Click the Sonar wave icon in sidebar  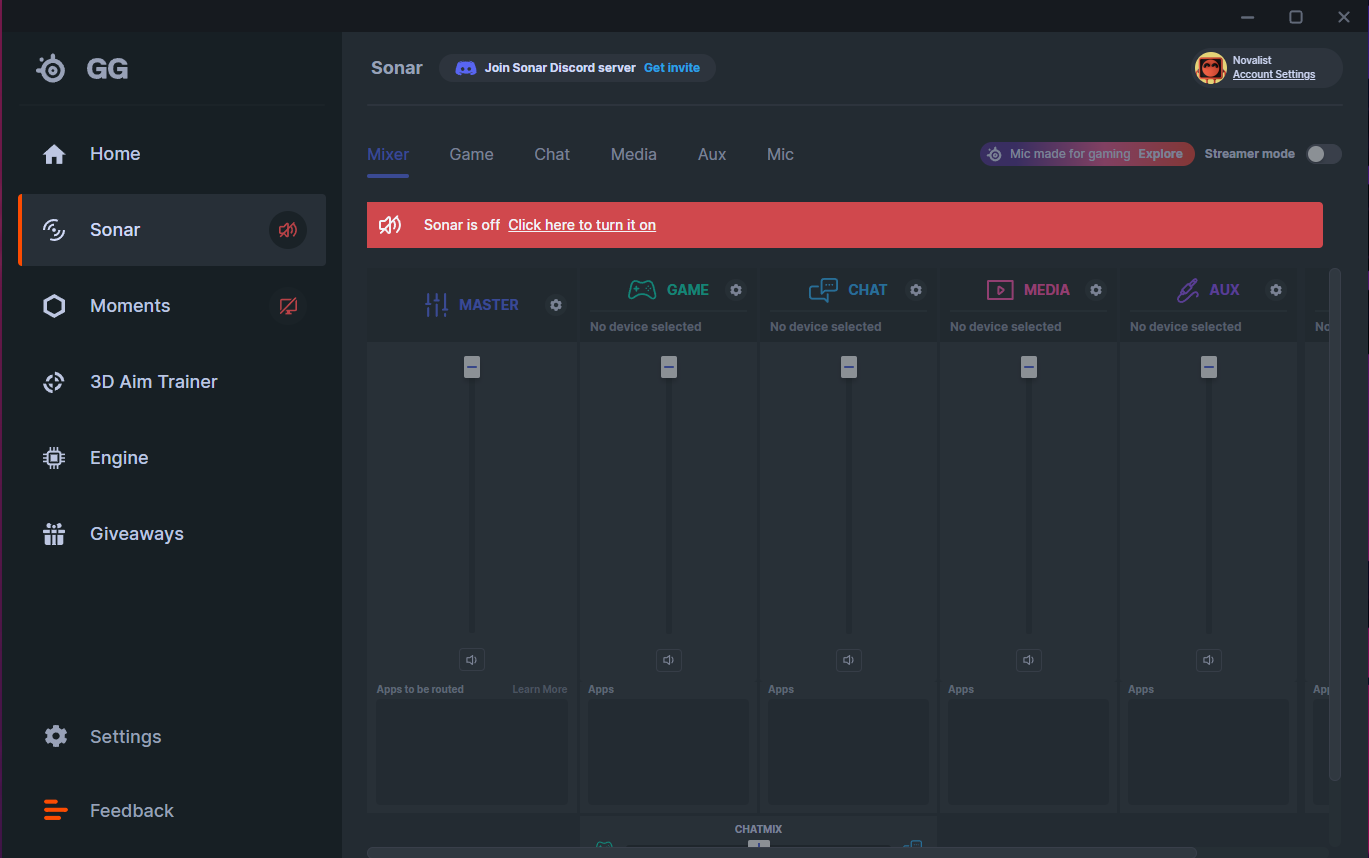point(54,230)
